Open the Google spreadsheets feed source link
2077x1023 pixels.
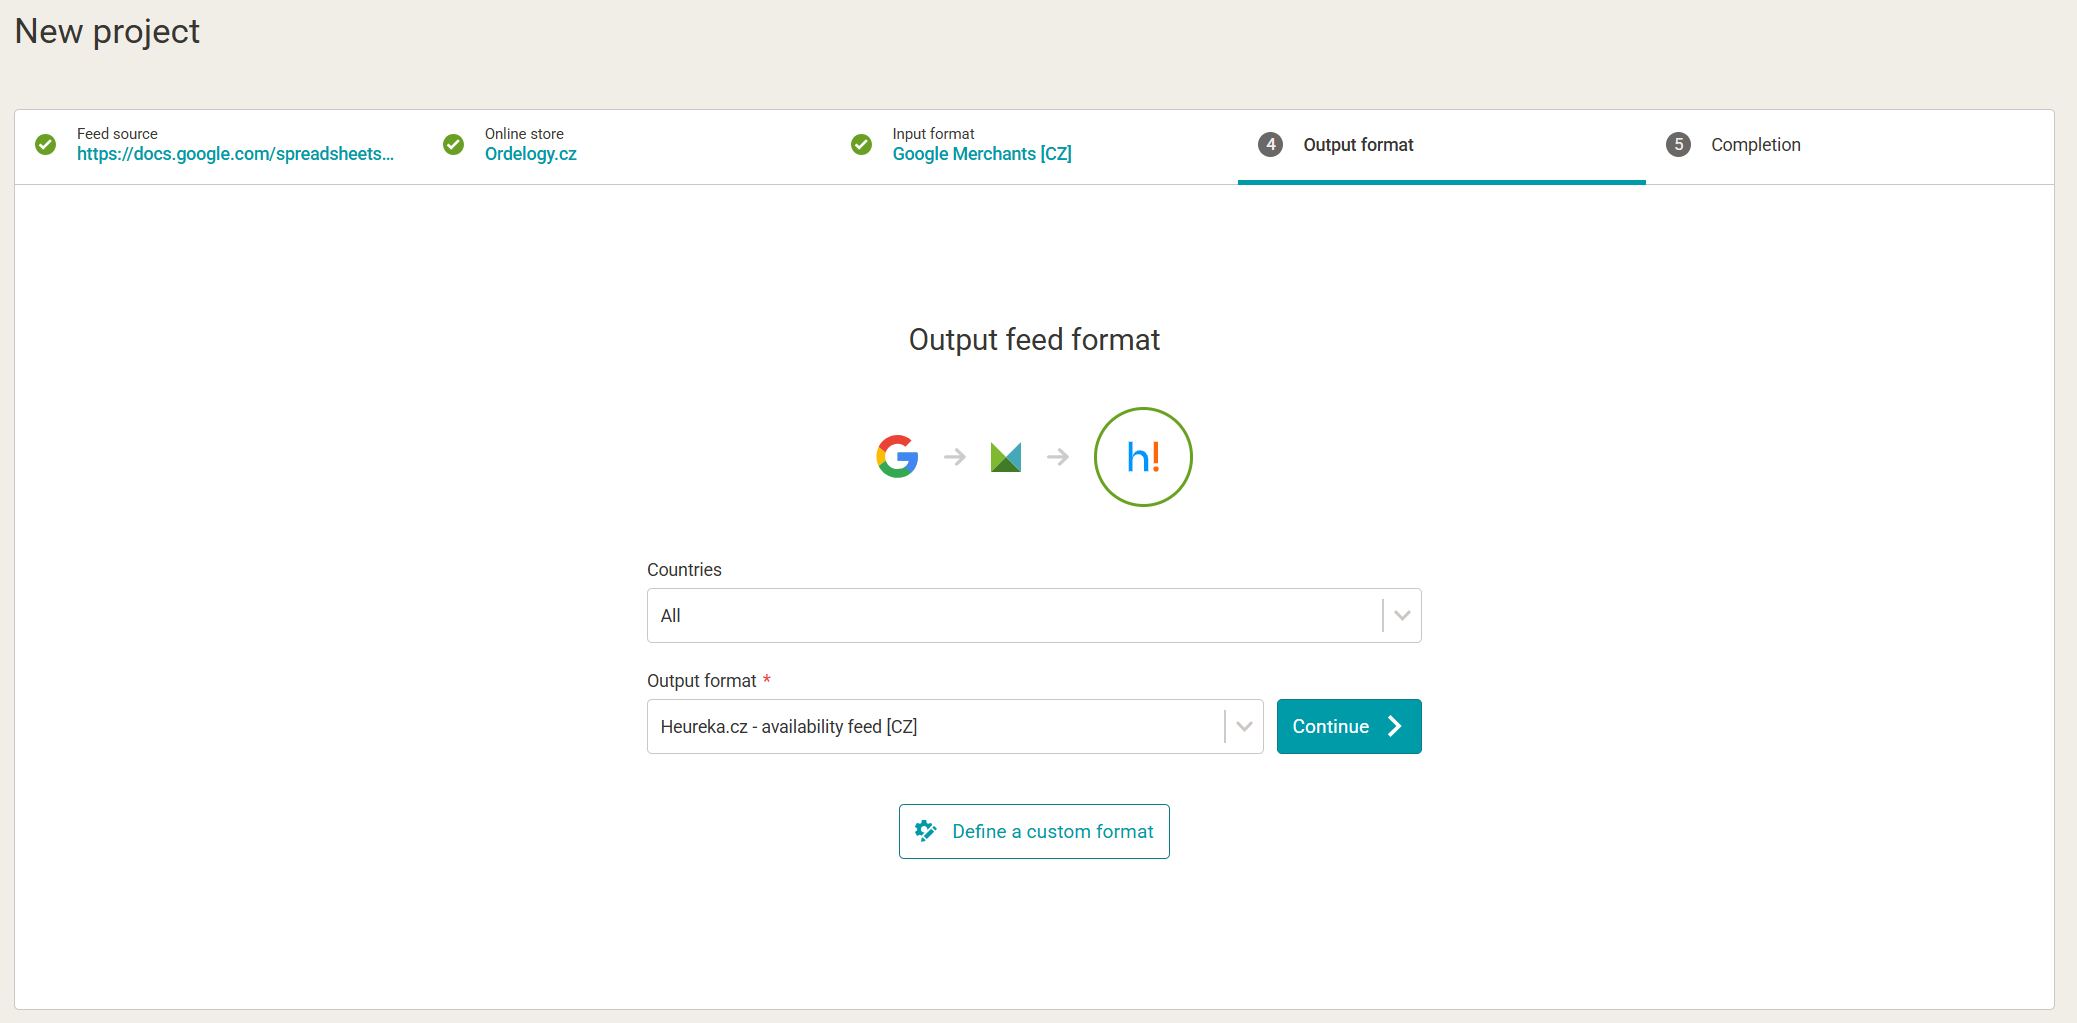(x=235, y=154)
